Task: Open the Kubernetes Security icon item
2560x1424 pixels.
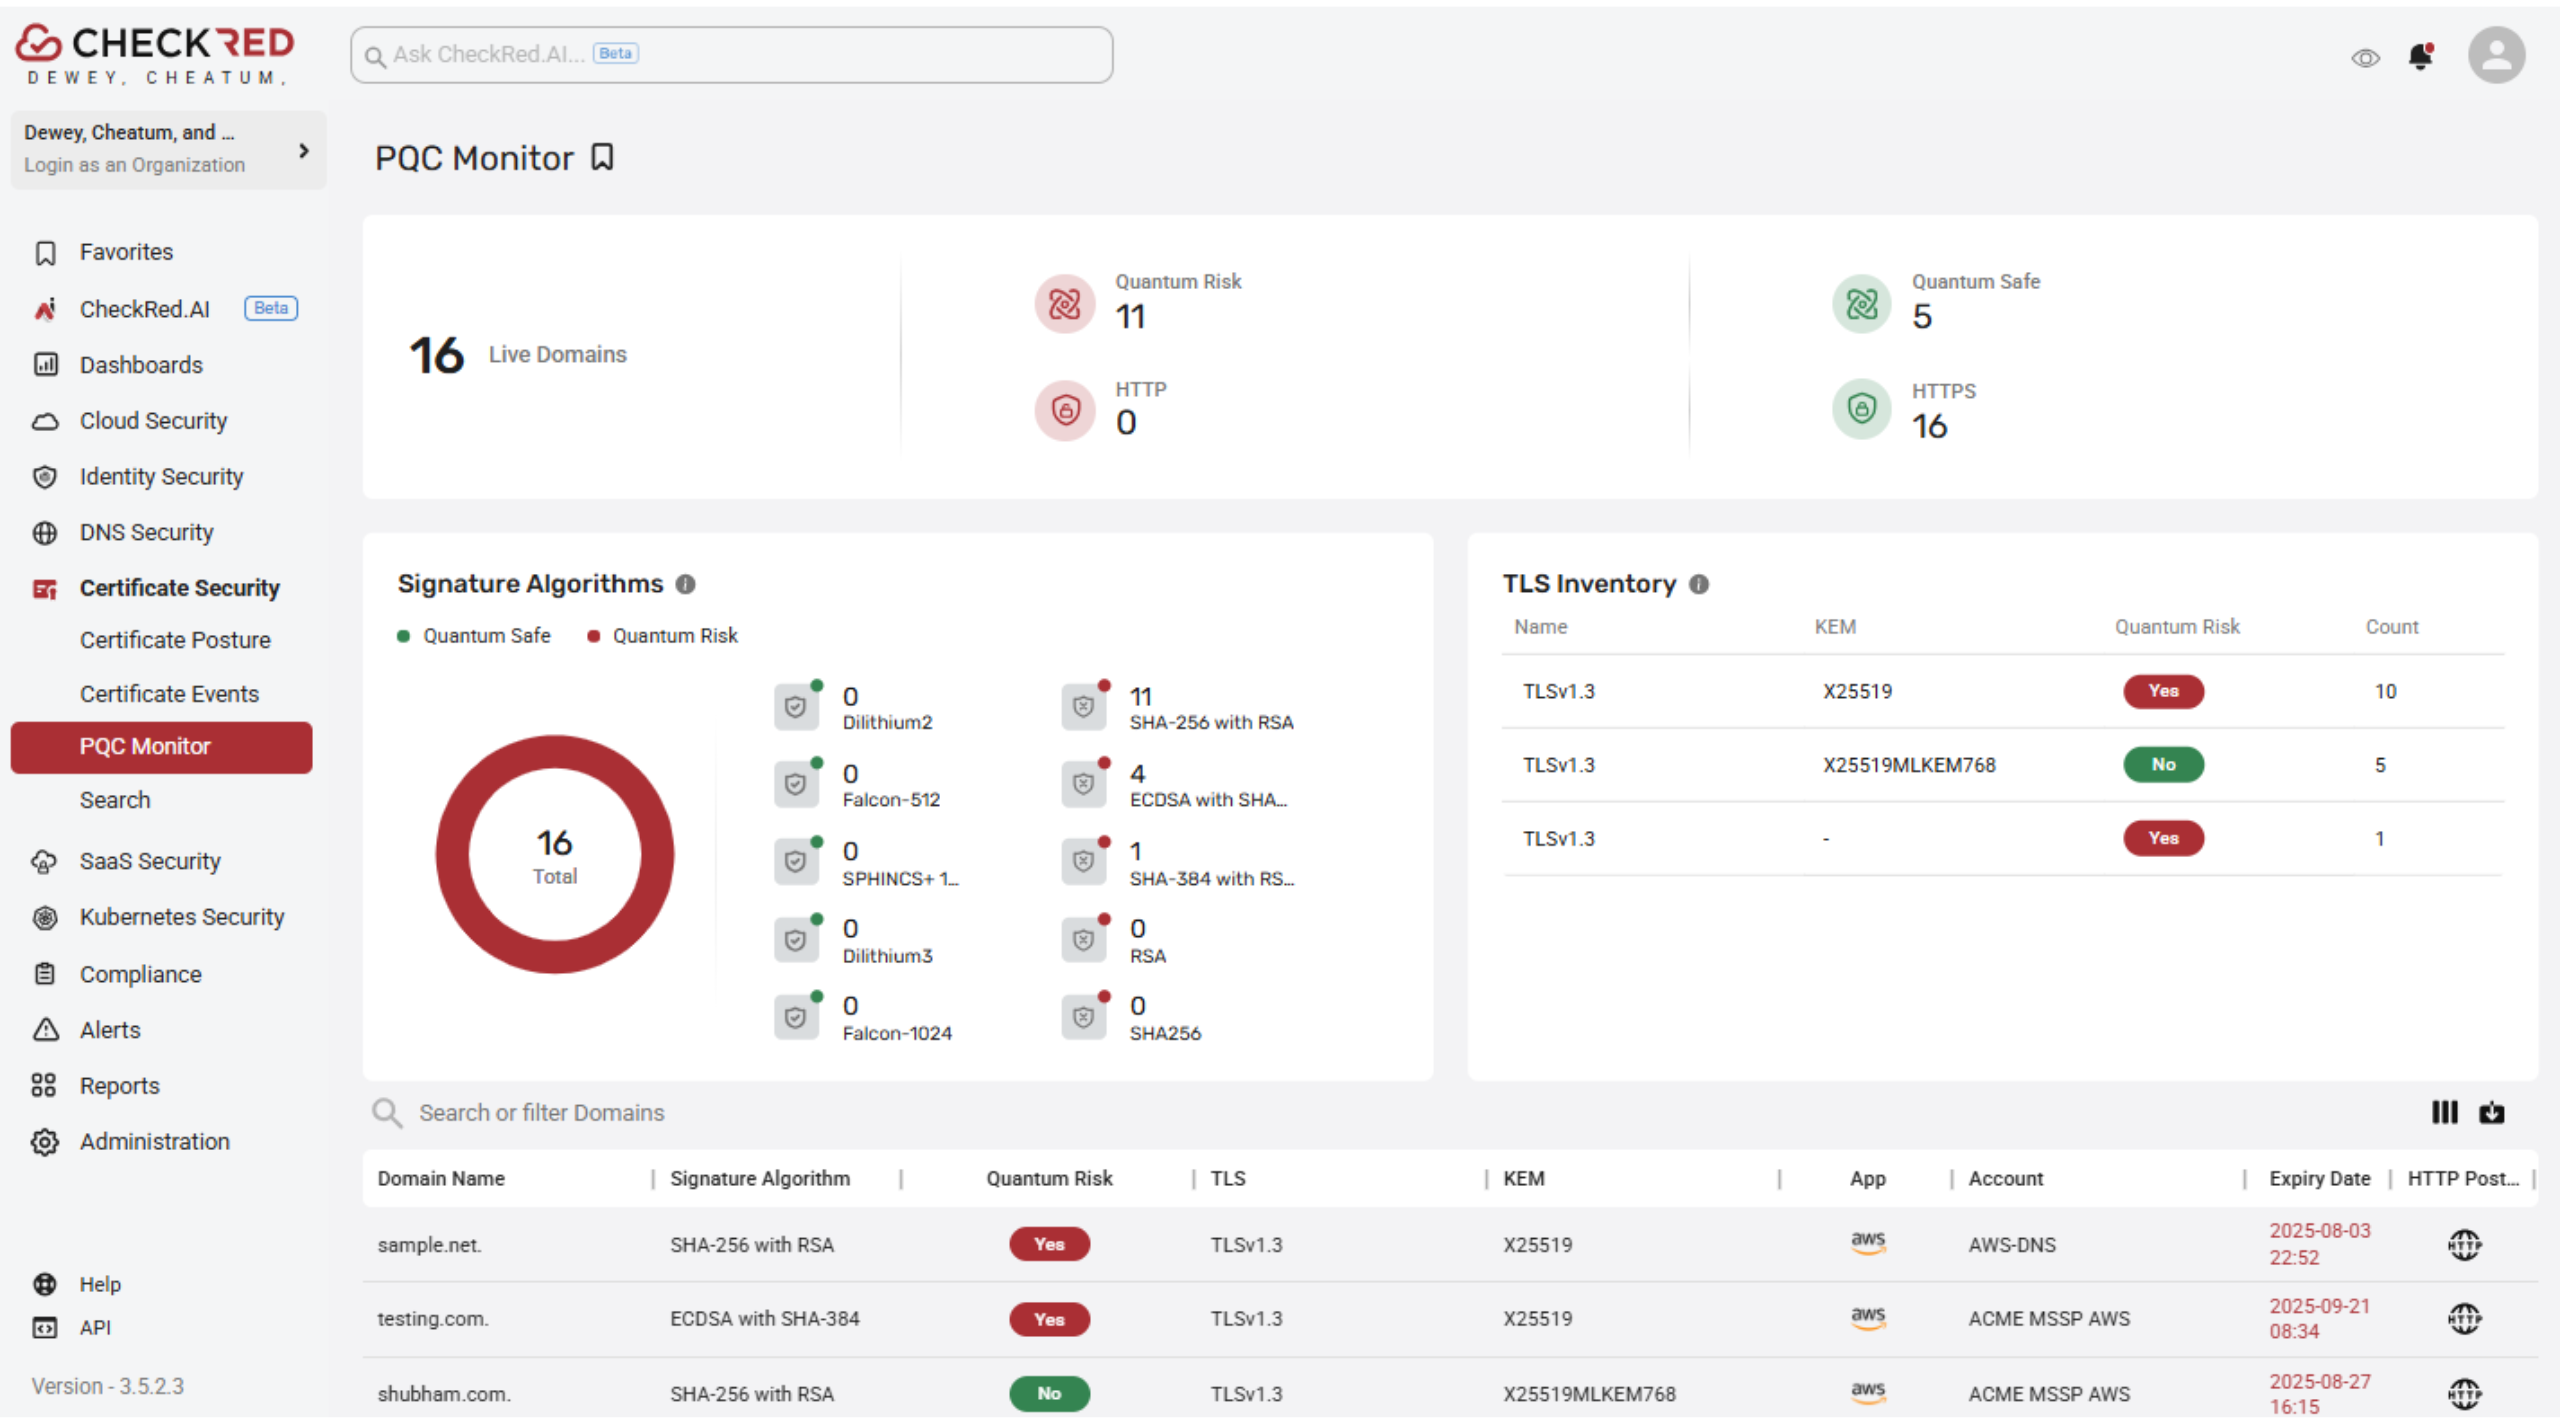Action: pyautogui.click(x=45, y=917)
